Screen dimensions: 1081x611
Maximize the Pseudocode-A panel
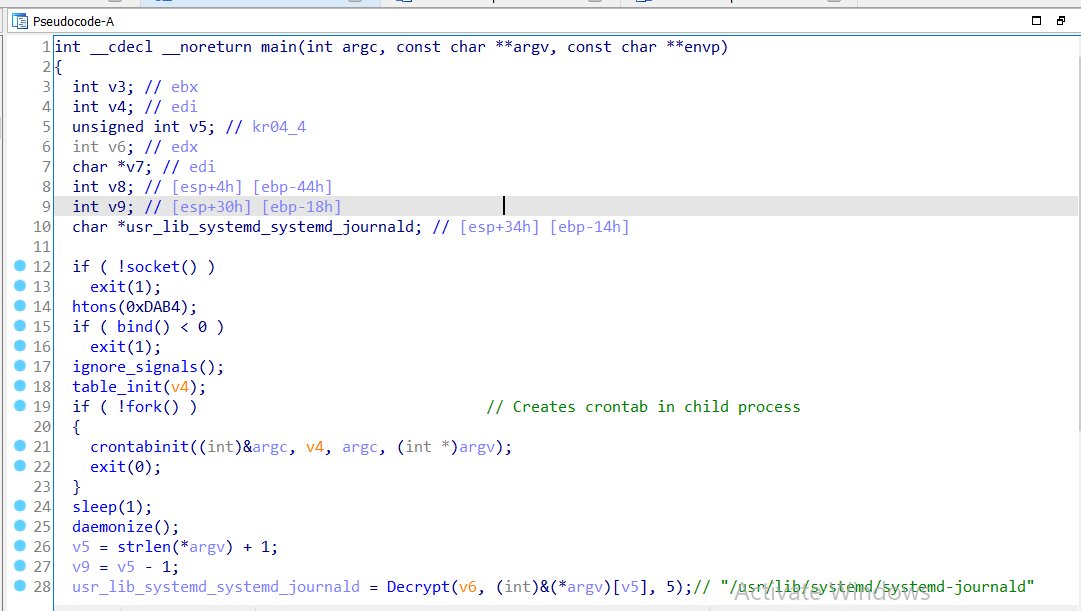1036,21
